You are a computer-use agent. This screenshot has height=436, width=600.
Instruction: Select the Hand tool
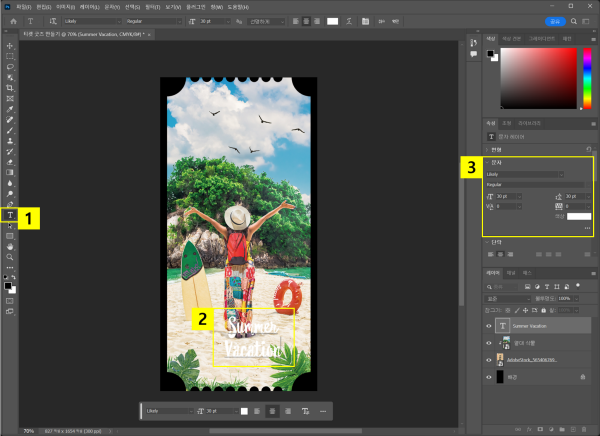(10, 246)
